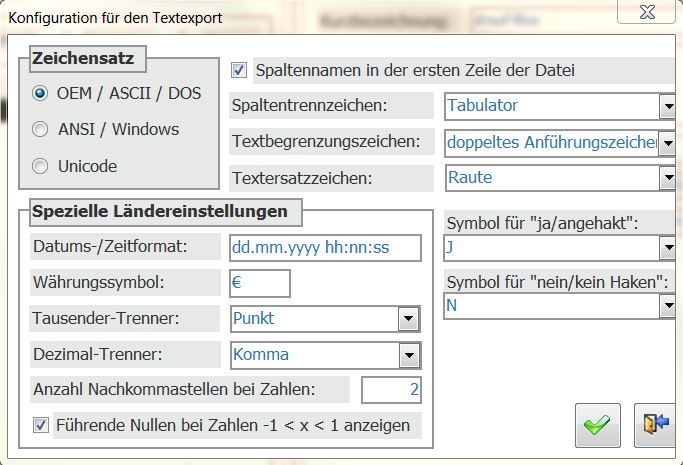683x465 pixels.
Task: Choose ANSI / Windows character set
Action: point(41,129)
